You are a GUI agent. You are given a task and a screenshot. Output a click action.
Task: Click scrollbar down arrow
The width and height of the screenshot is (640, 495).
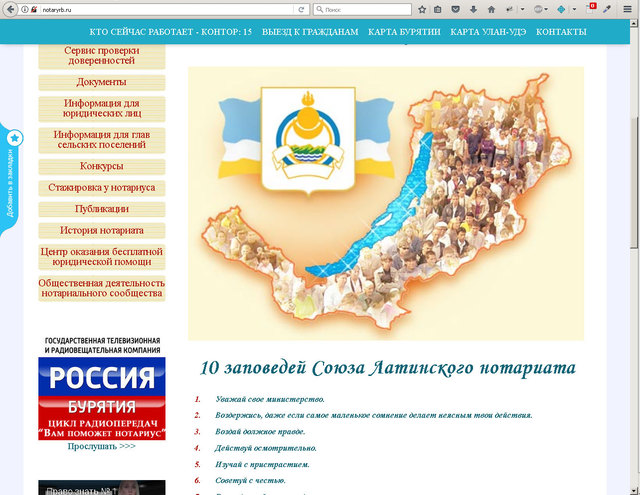click(x=634, y=491)
